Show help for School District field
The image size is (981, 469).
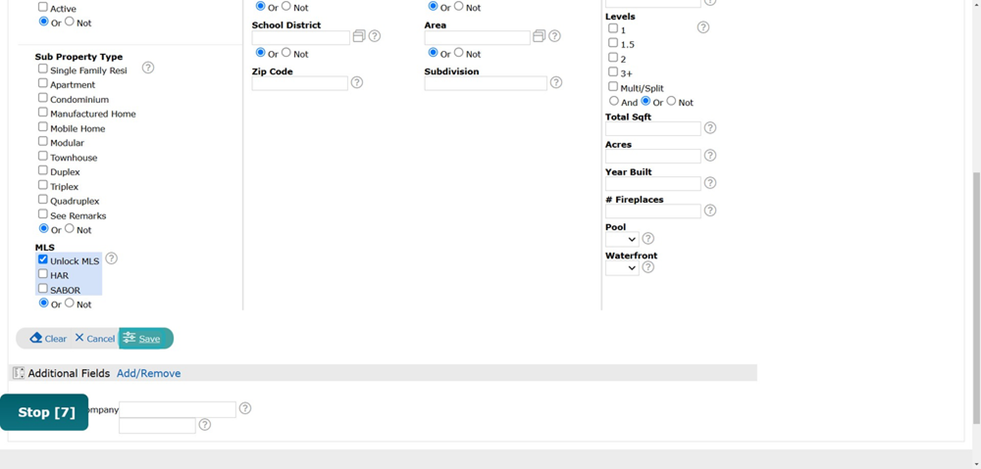tap(374, 36)
